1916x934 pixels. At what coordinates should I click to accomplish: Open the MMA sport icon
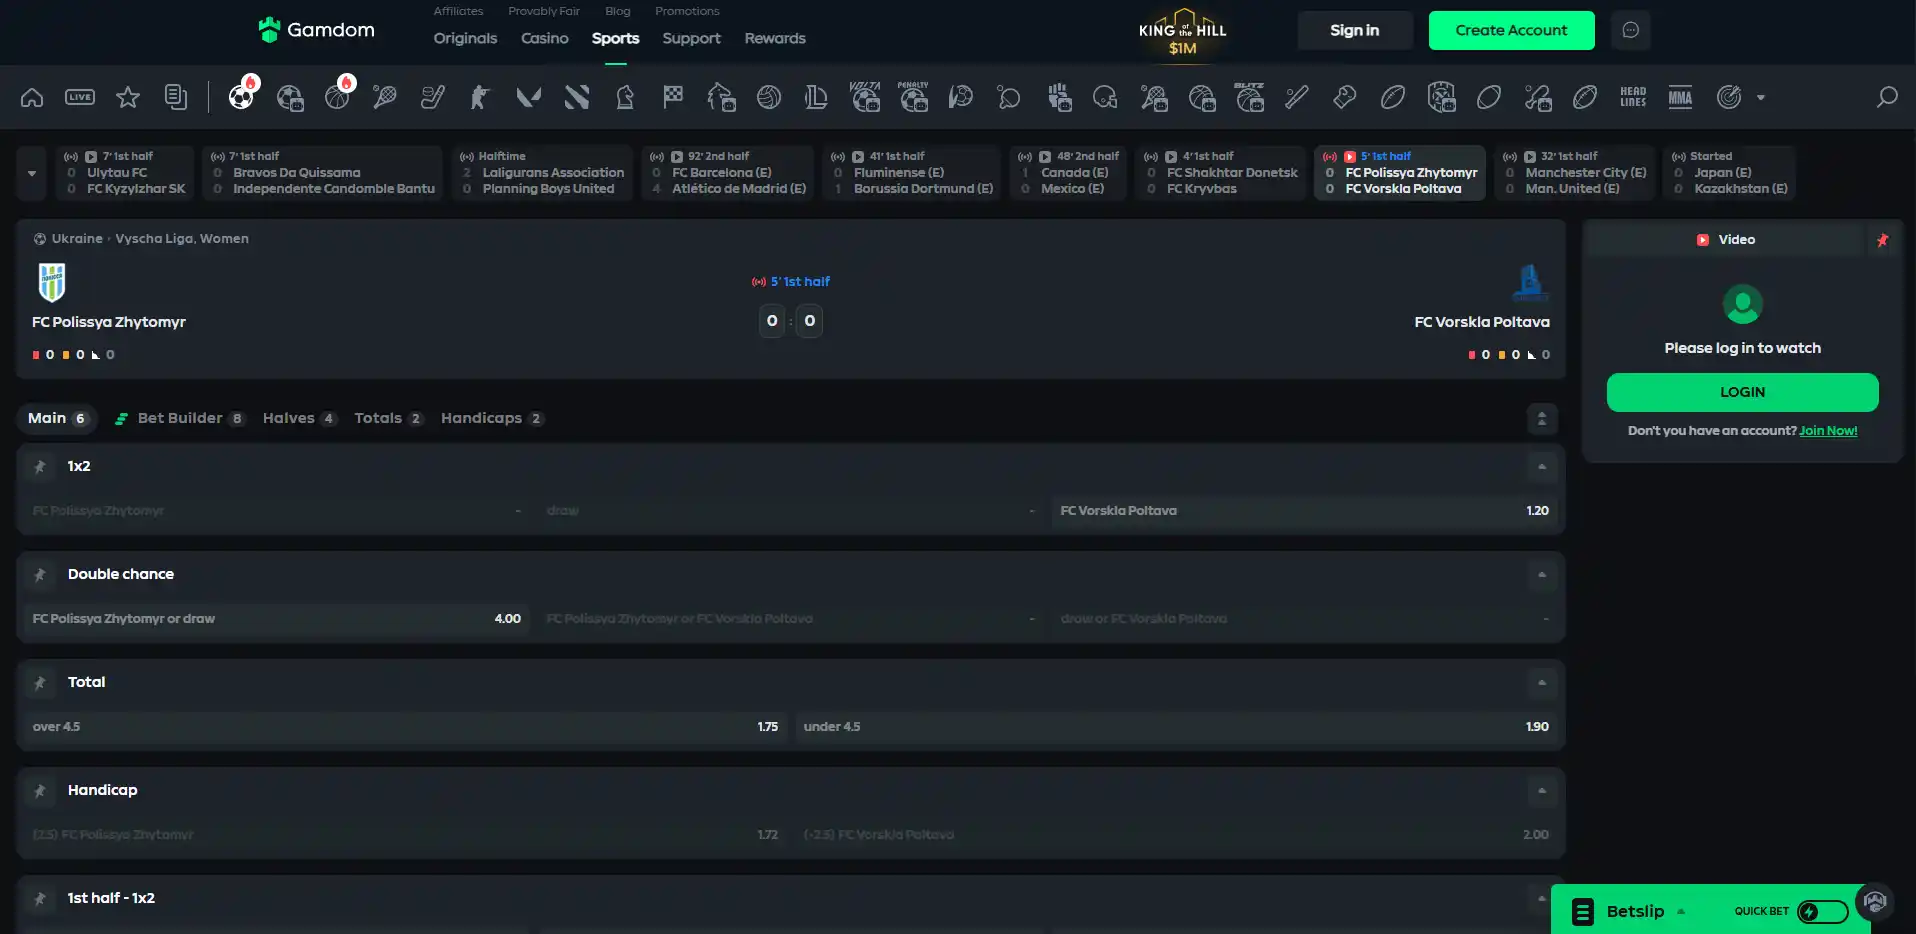tap(1680, 97)
